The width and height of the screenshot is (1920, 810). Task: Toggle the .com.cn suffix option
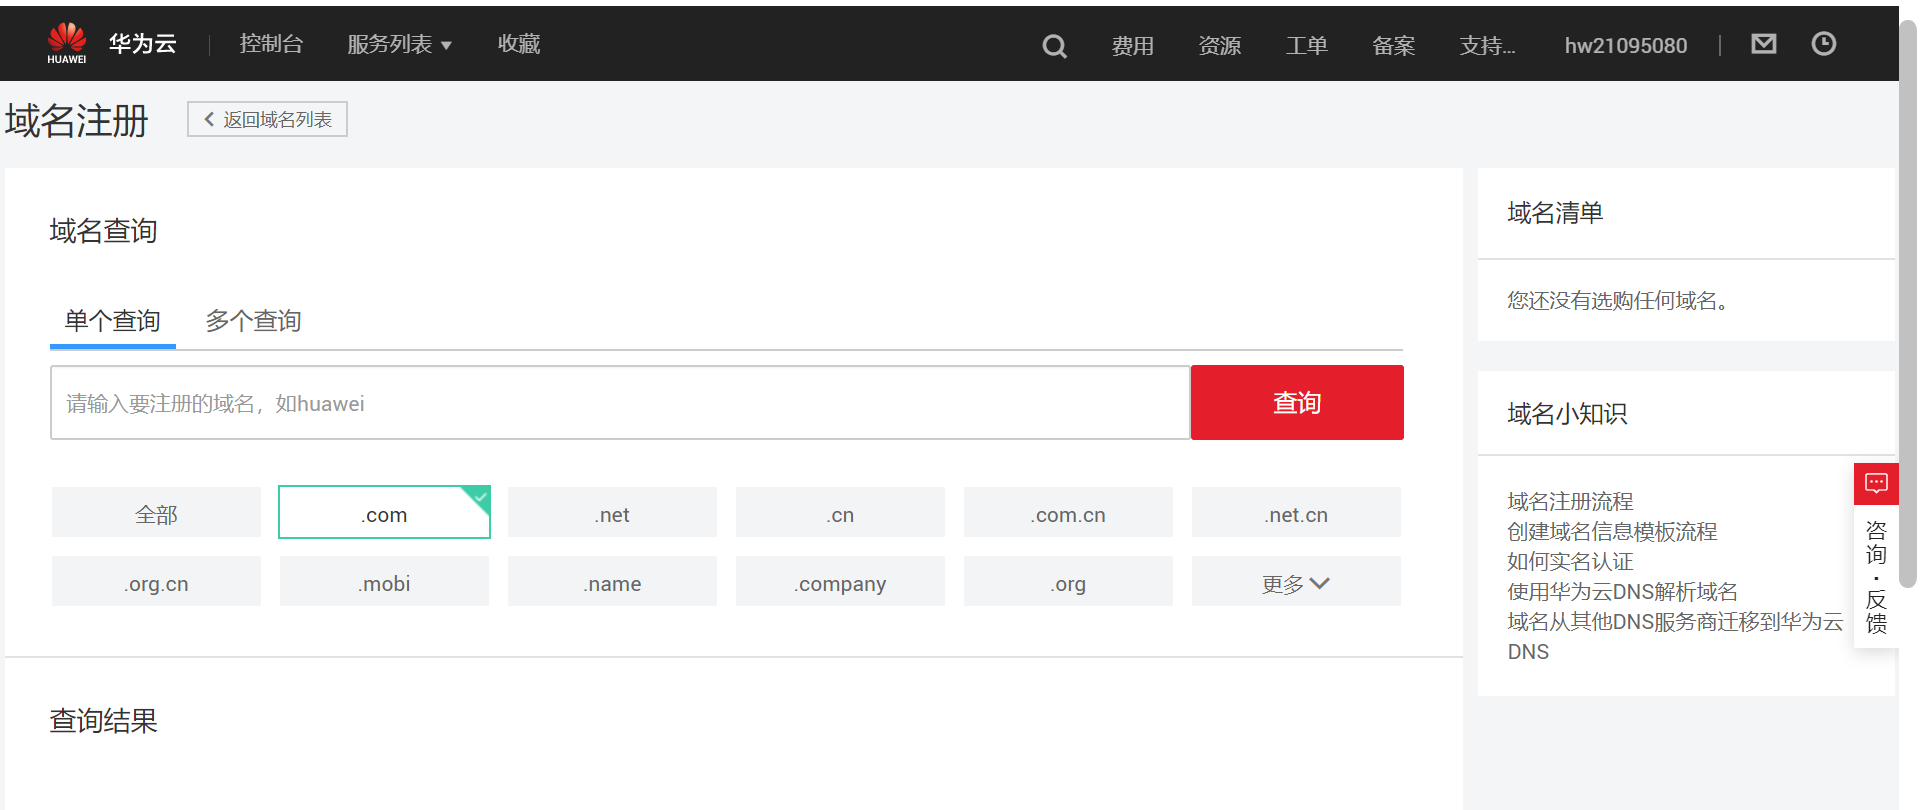[1068, 514]
